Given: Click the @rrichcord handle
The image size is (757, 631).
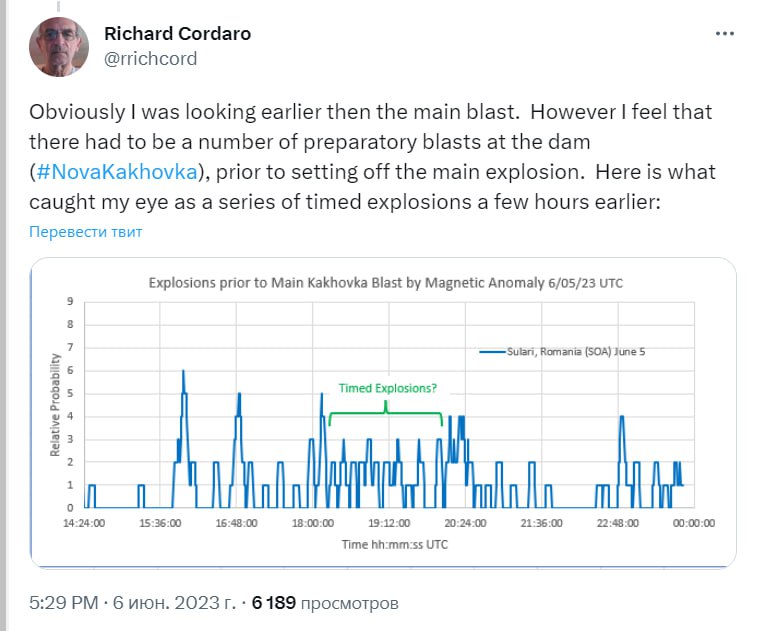Looking at the screenshot, I should 150,58.
